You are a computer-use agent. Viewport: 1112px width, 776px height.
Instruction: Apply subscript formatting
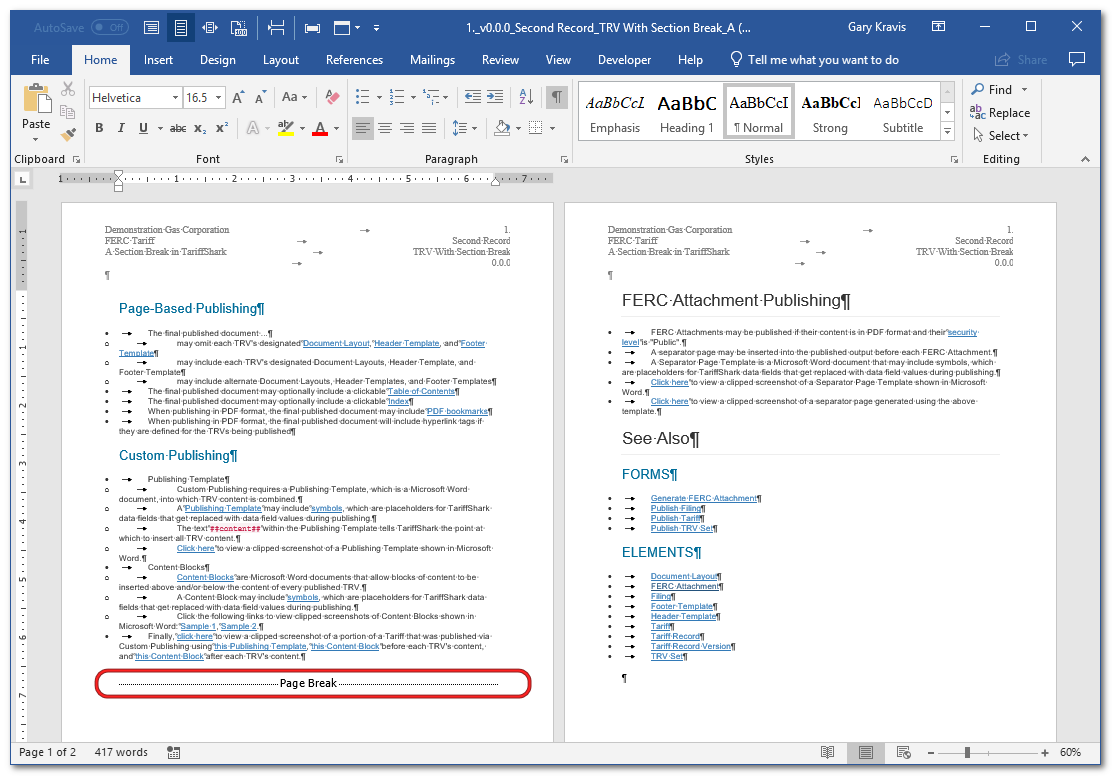coord(201,128)
